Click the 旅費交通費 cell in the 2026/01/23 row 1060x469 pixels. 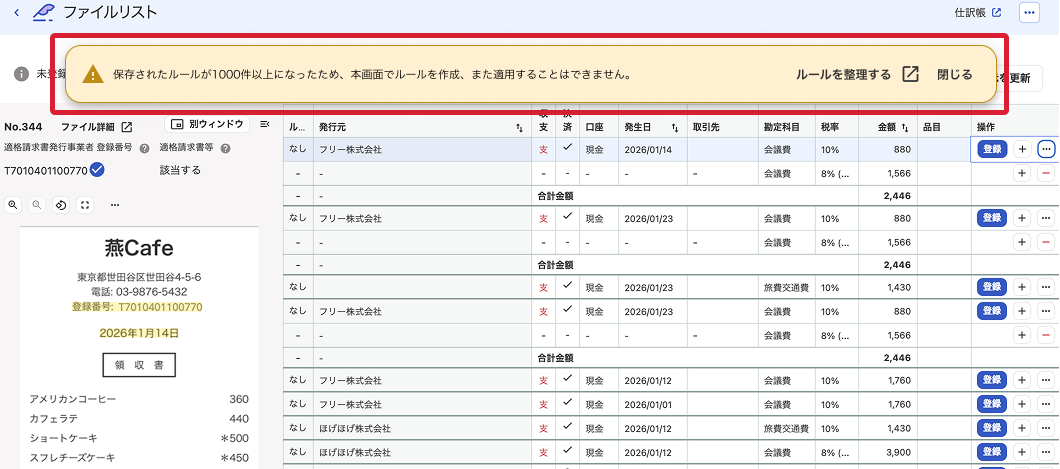[787, 287]
